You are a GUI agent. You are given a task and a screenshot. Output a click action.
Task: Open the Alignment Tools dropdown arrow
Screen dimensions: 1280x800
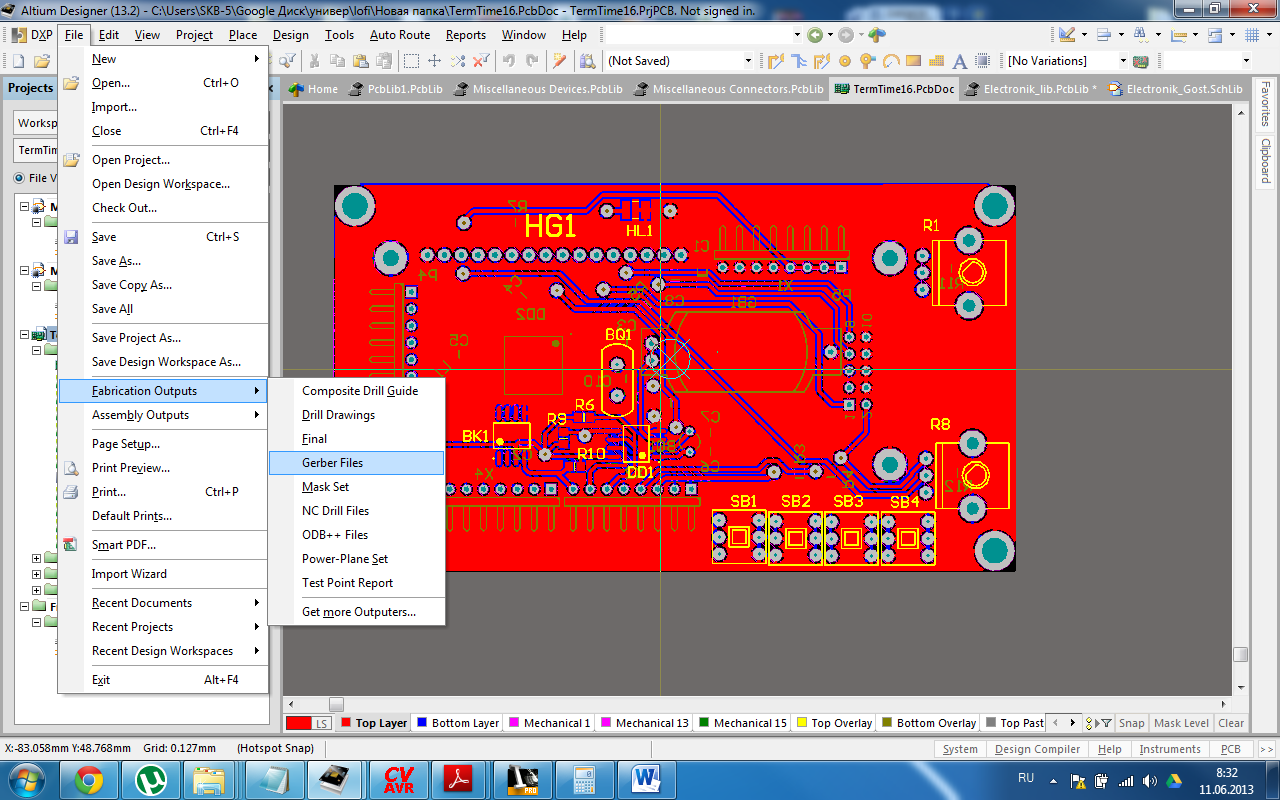coord(1121,34)
